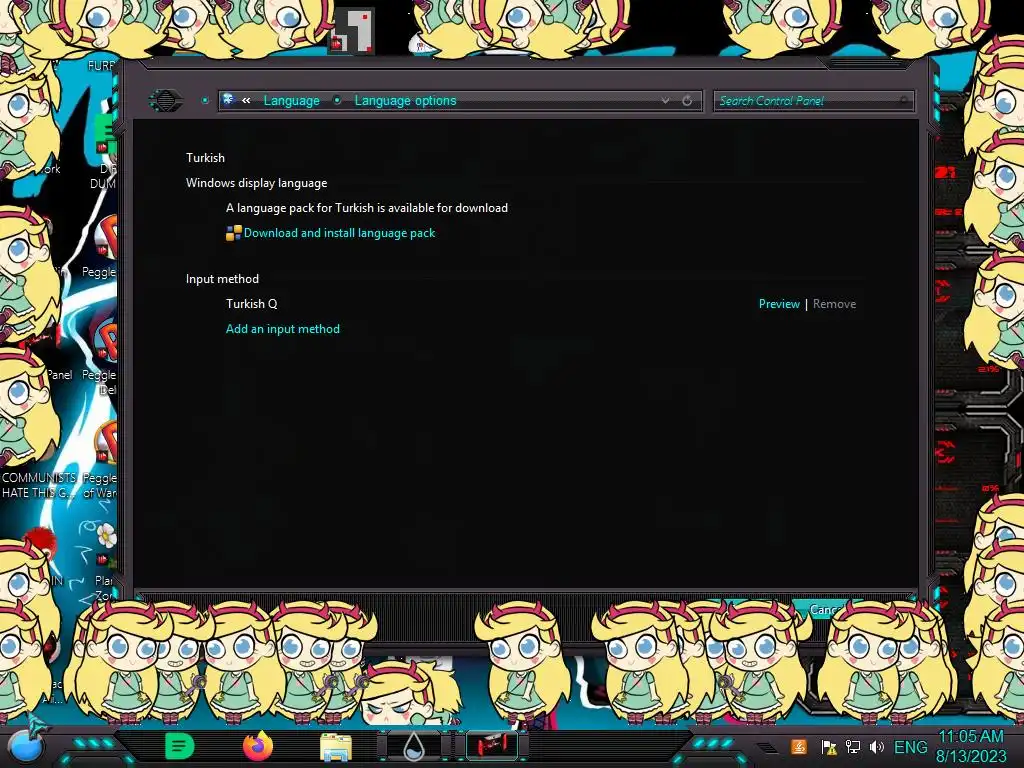This screenshot has height=768, width=1024.
Task: Click the Input method section label
Action: pyautogui.click(x=222, y=279)
